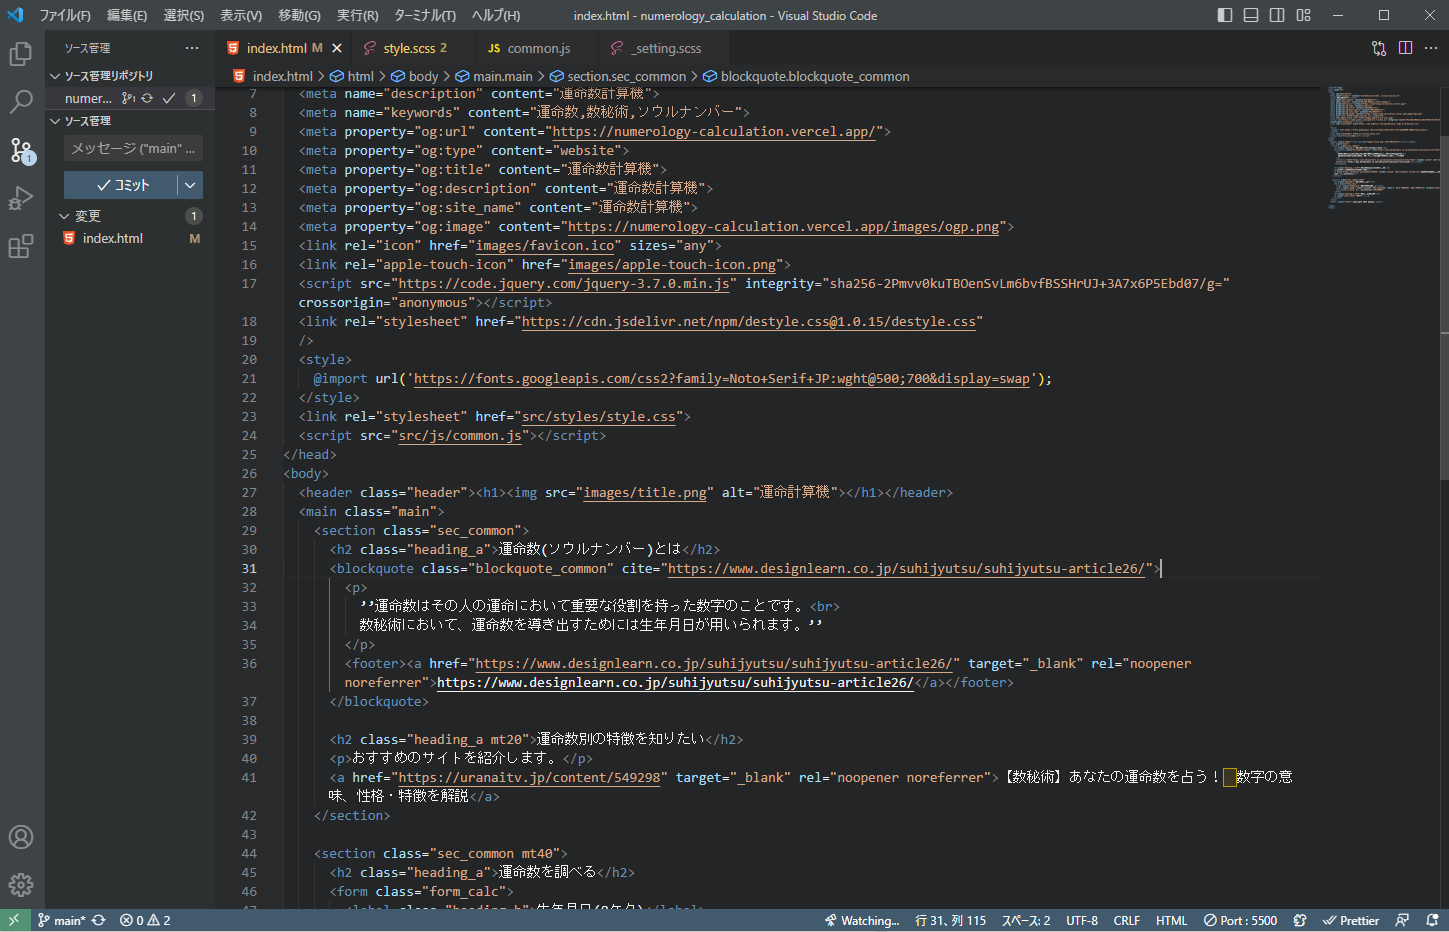This screenshot has width=1449, height=932.
Task: Click the commit message input field
Action: pyautogui.click(x=133, y=148)
